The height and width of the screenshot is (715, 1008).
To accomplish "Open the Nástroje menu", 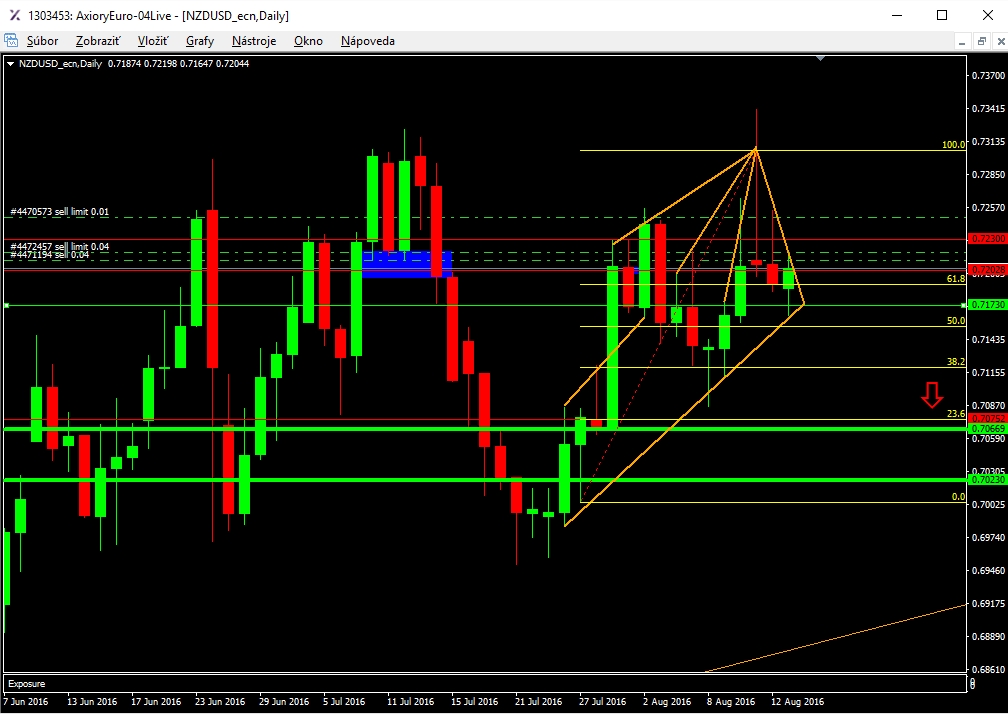I will pos(254,41).
